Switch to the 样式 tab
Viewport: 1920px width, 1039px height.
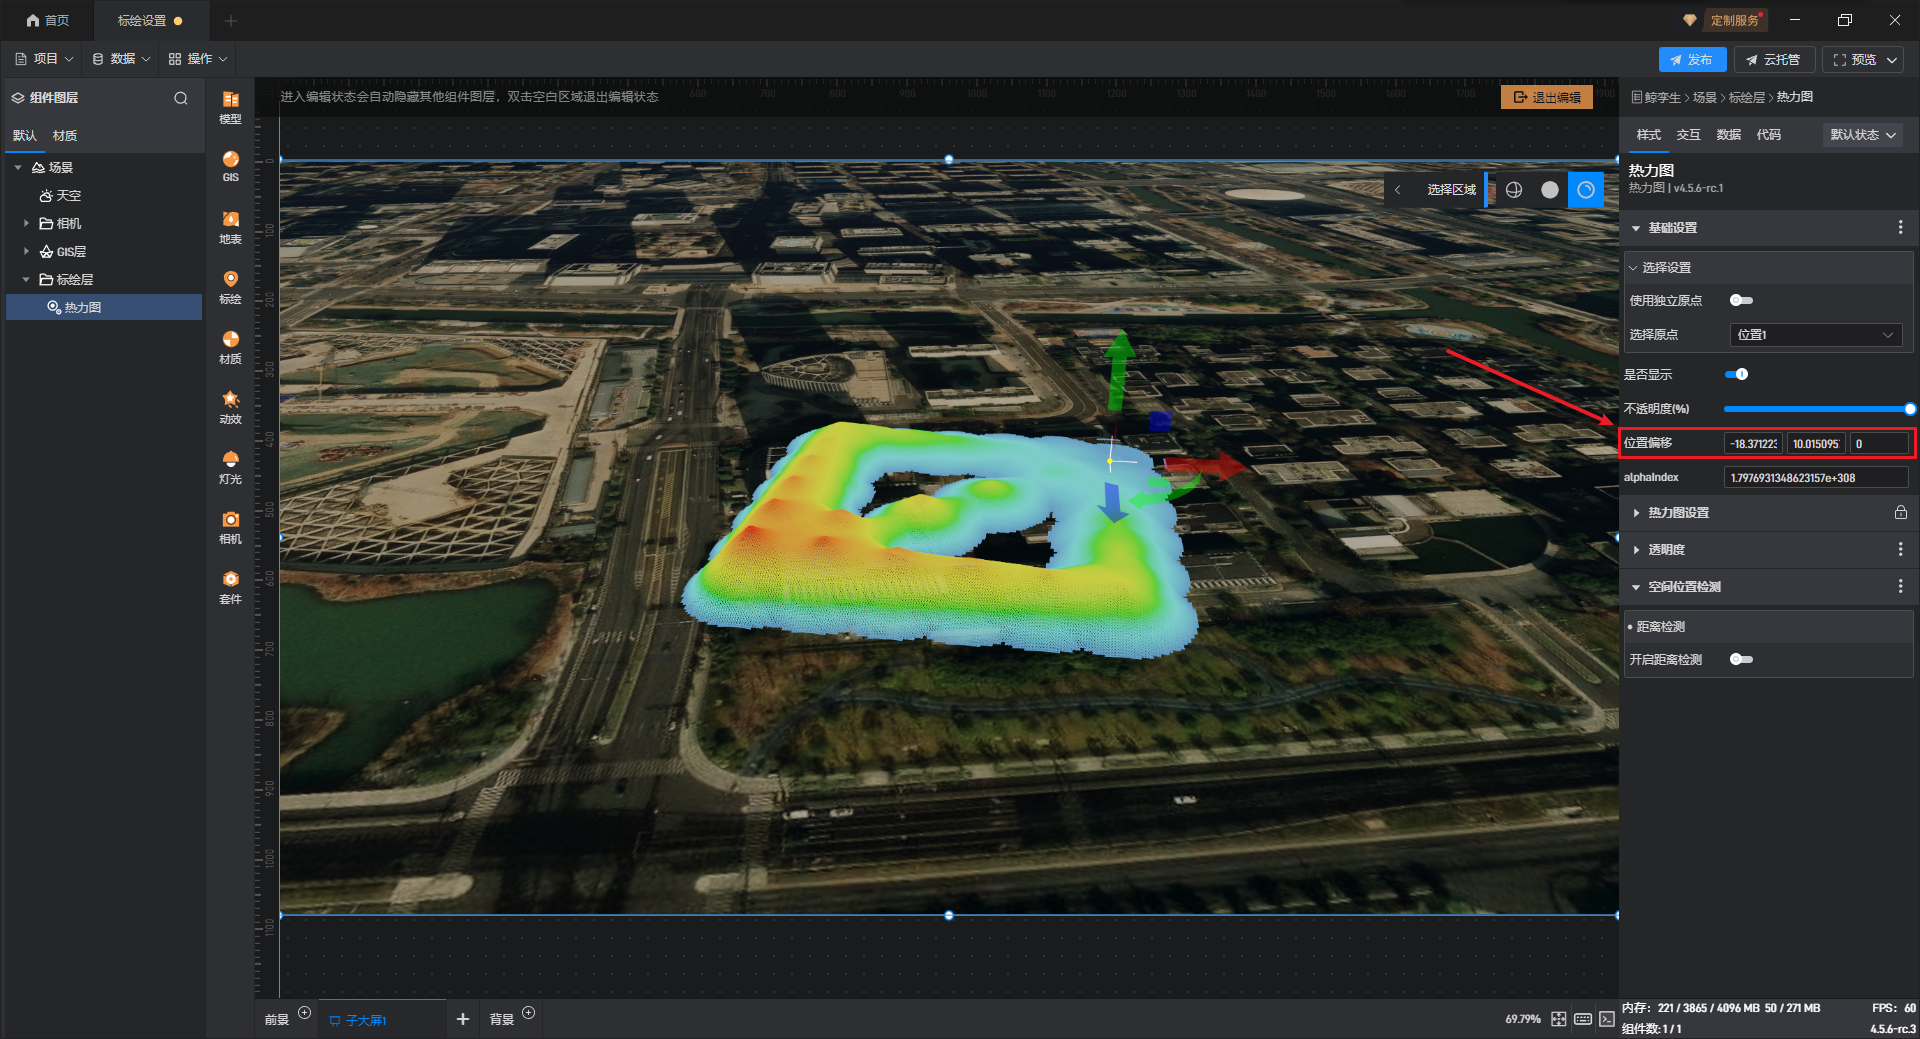click(x=1648, y=135)
